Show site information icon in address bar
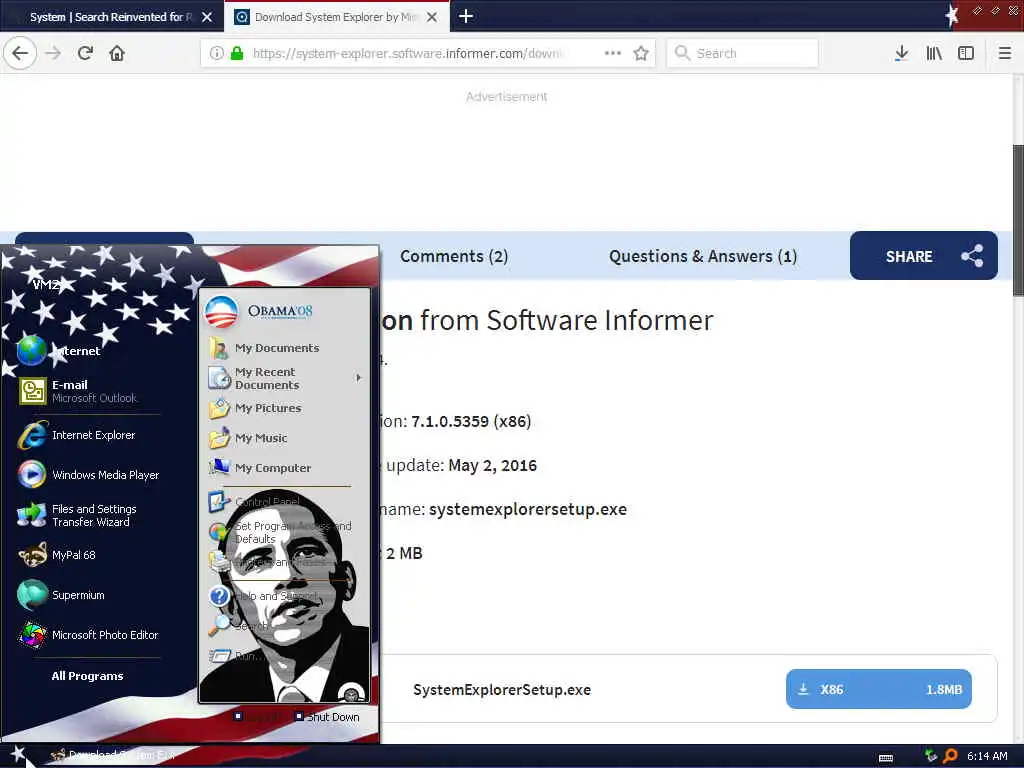The image size is (1024, 768). [x=216, y=53]
